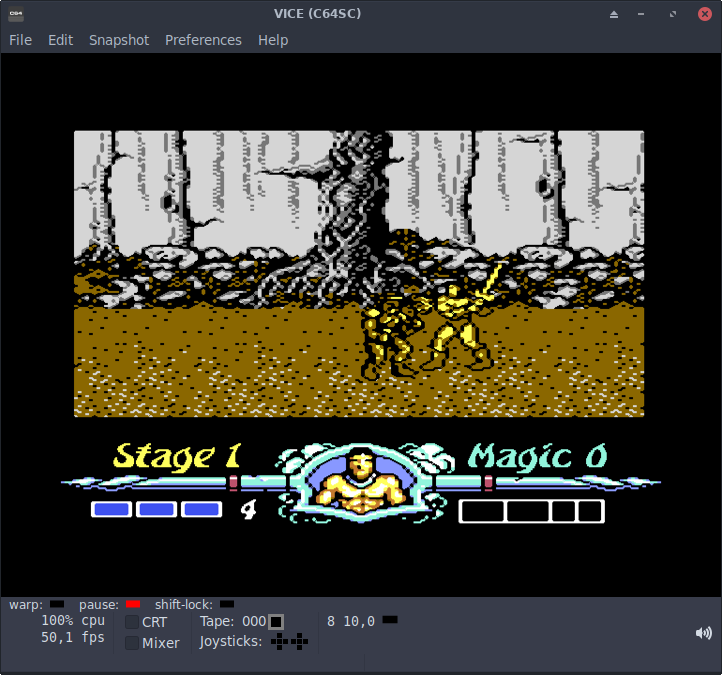This screenshot has width=722, height=675.
Task: Click the second joystick direction indicator
Action: (x=299, y=641)
